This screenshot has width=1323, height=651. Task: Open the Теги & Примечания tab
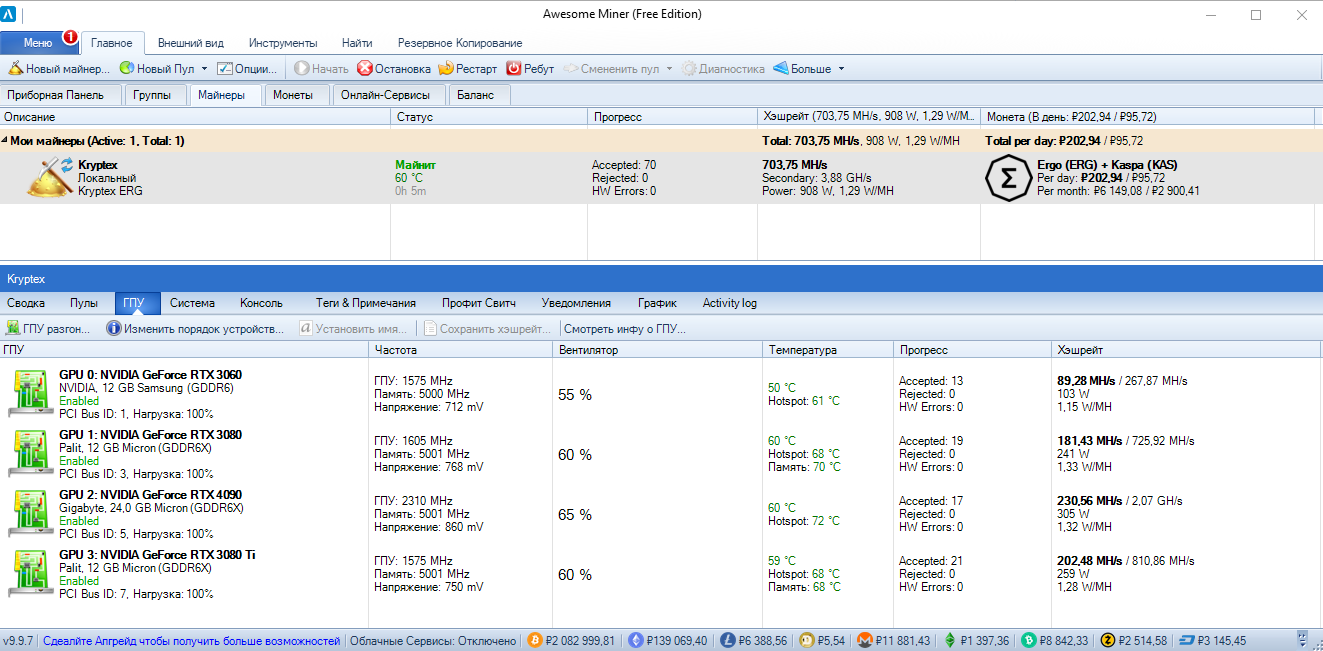pos(366,303)
